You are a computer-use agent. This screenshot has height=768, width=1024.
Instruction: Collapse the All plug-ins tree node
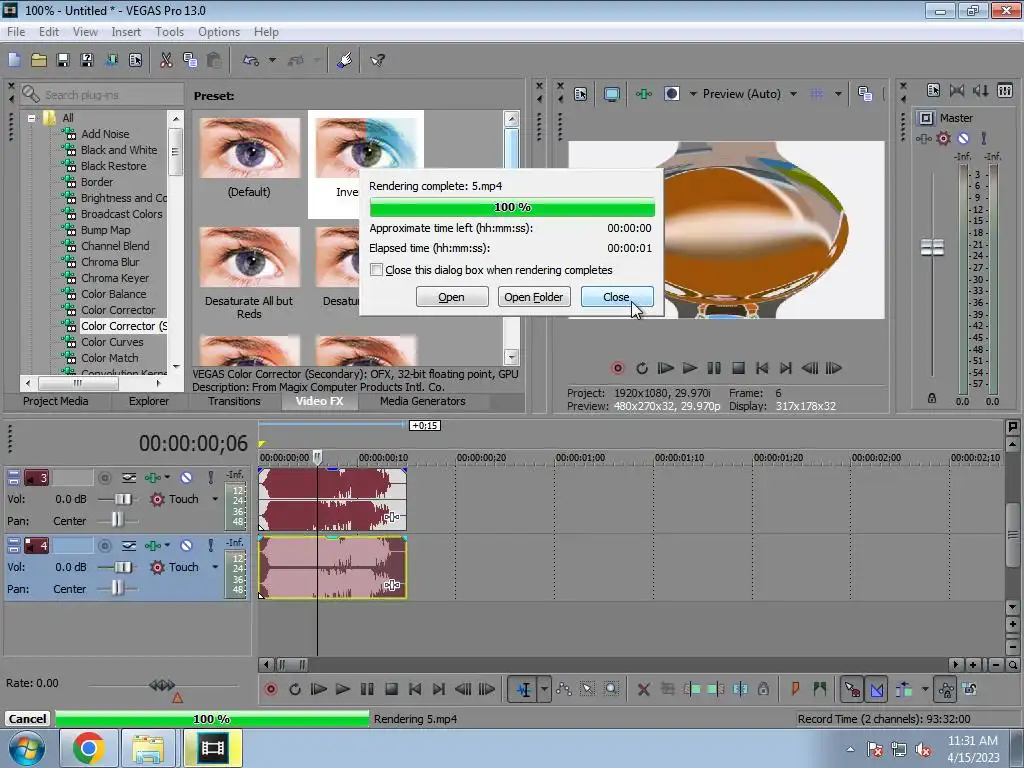(31, 118)
